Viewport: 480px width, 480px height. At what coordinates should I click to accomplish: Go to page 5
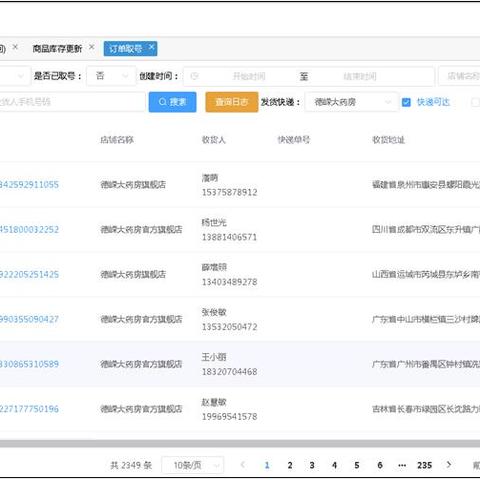357,465
